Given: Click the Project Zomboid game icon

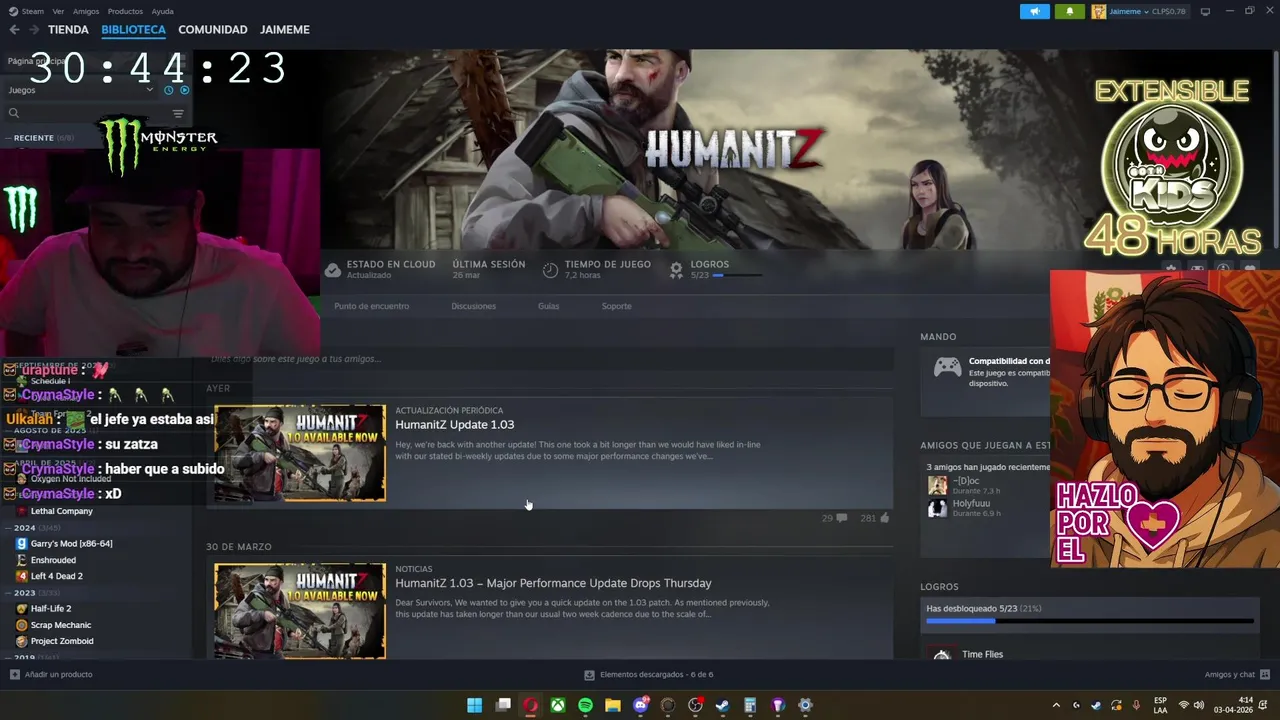Looking at the screenshot, I should tap(21, 641).
